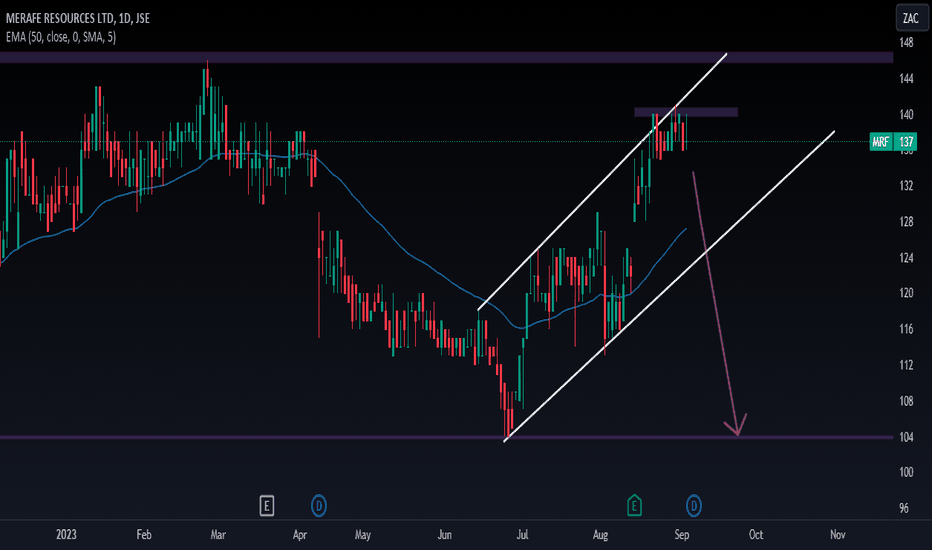Image resolution: width=932 pixels, height=550 pixels.
Task: Click the 100 price axis label
Action: tap(906, 472)
